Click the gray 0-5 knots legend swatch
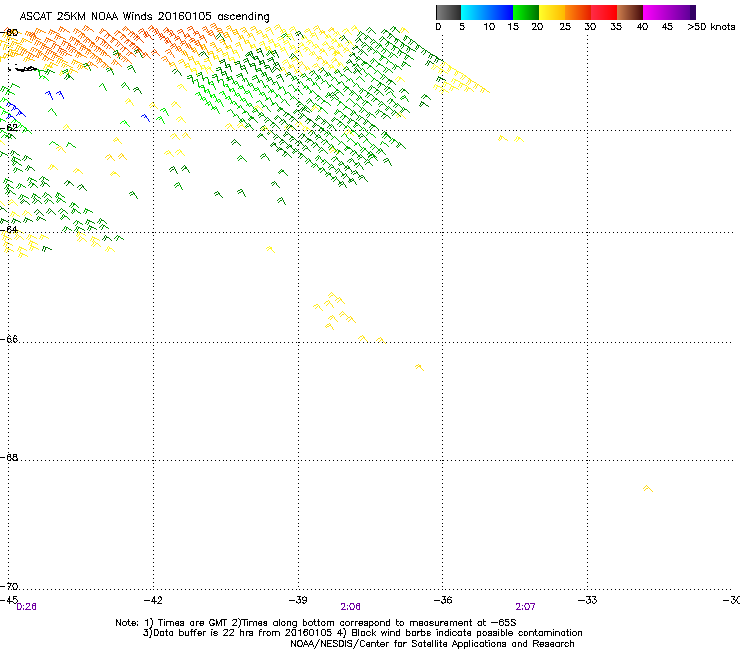Screen dimensions: 740x650 (448, 12)
